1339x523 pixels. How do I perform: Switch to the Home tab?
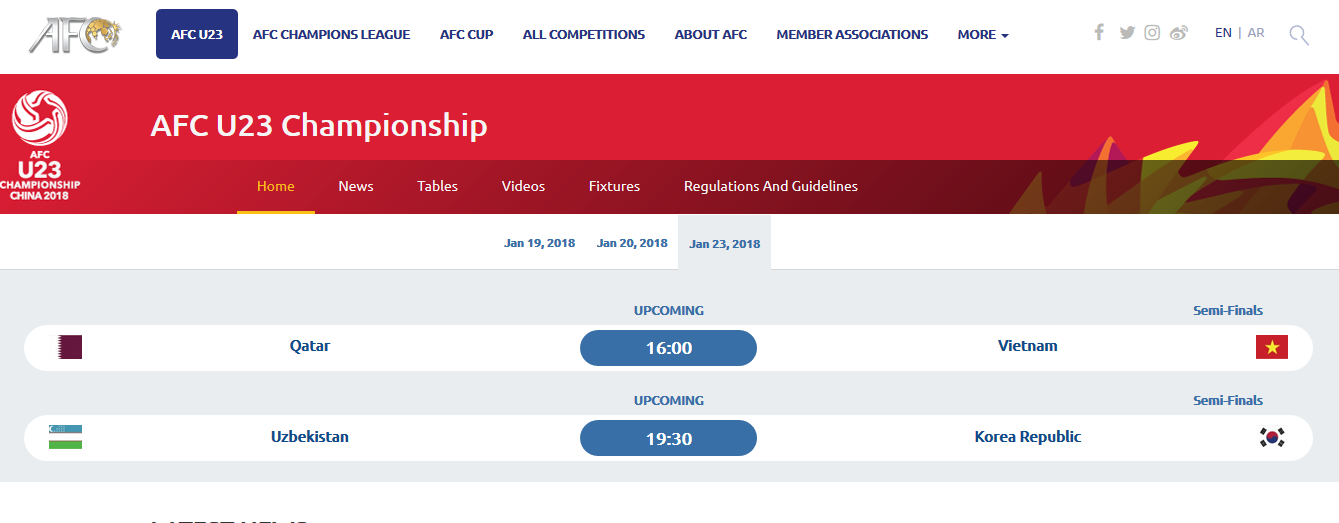(x=276, y=186)
